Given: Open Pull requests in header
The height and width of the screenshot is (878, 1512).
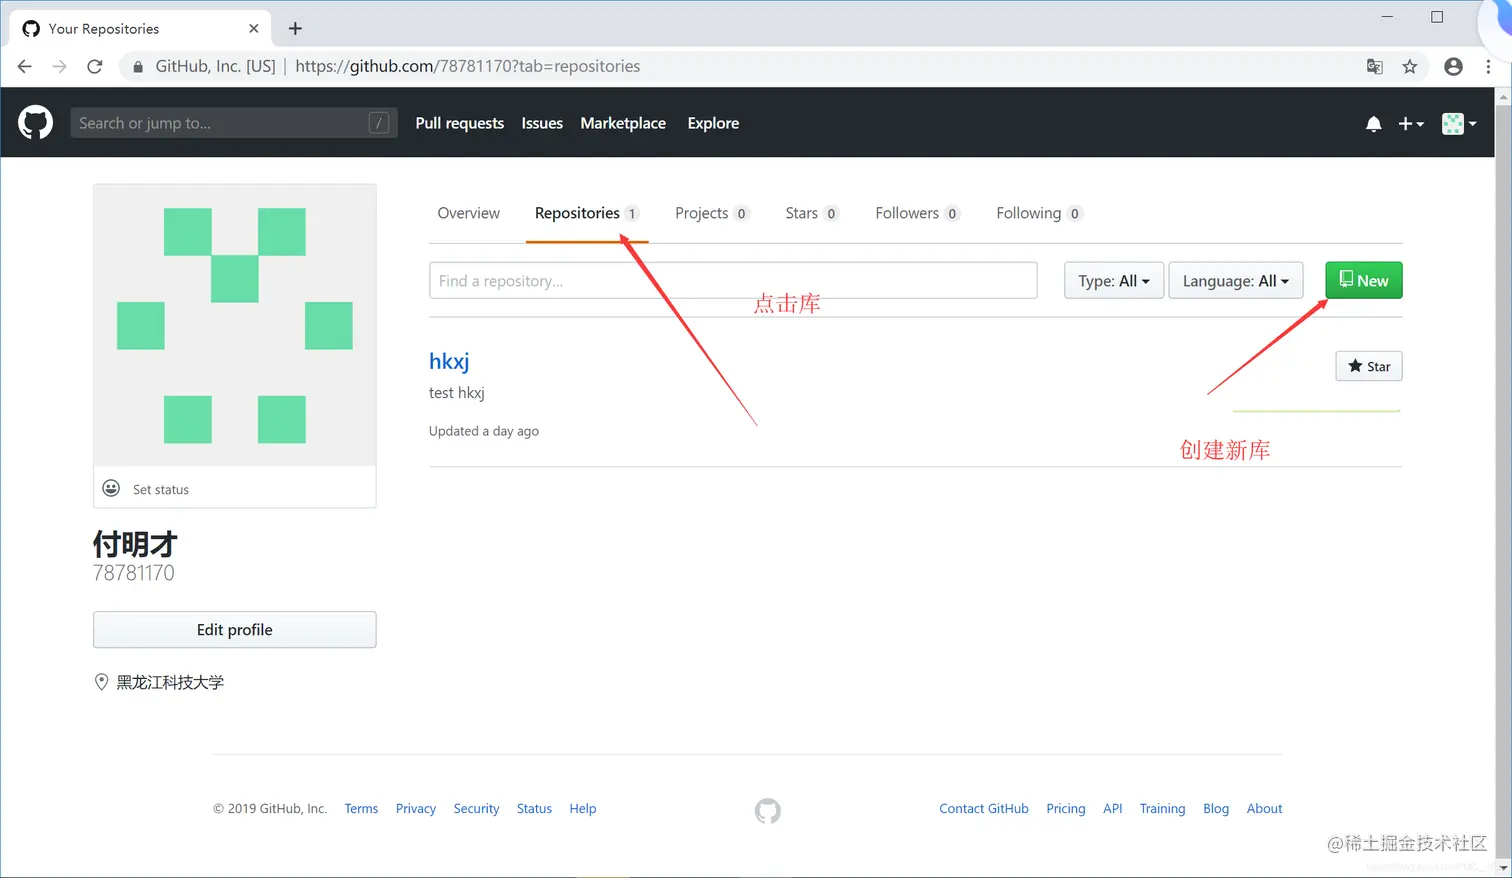Looking at the screenshot, I should pos(459,123).
